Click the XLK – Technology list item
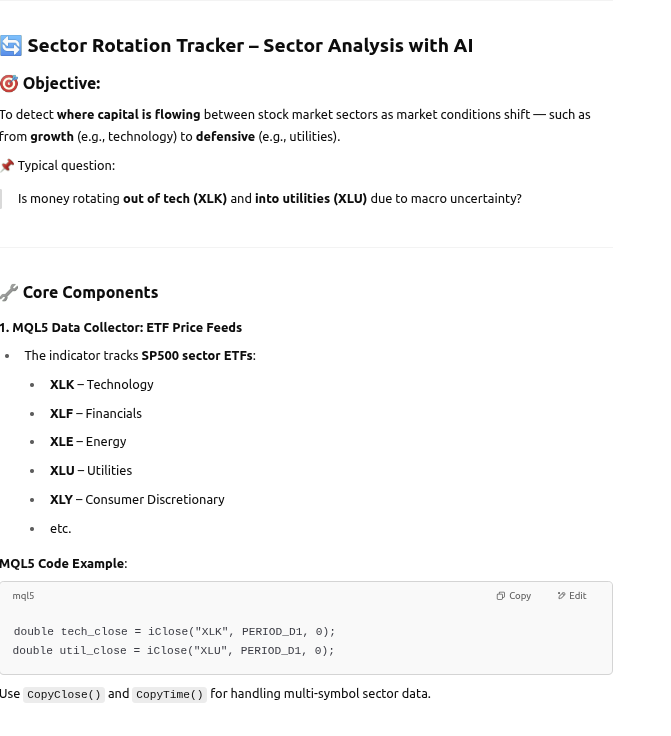This screenshot has width=671, height=736. [x=102, y=385]
